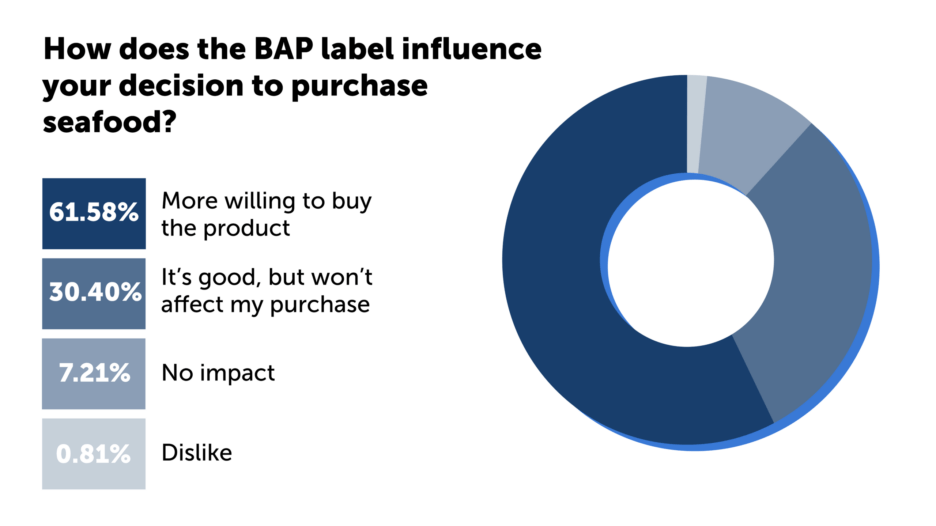936x526 pixels.
Task: Click the word "BAP" in the heading
Action: pos(262,49)
